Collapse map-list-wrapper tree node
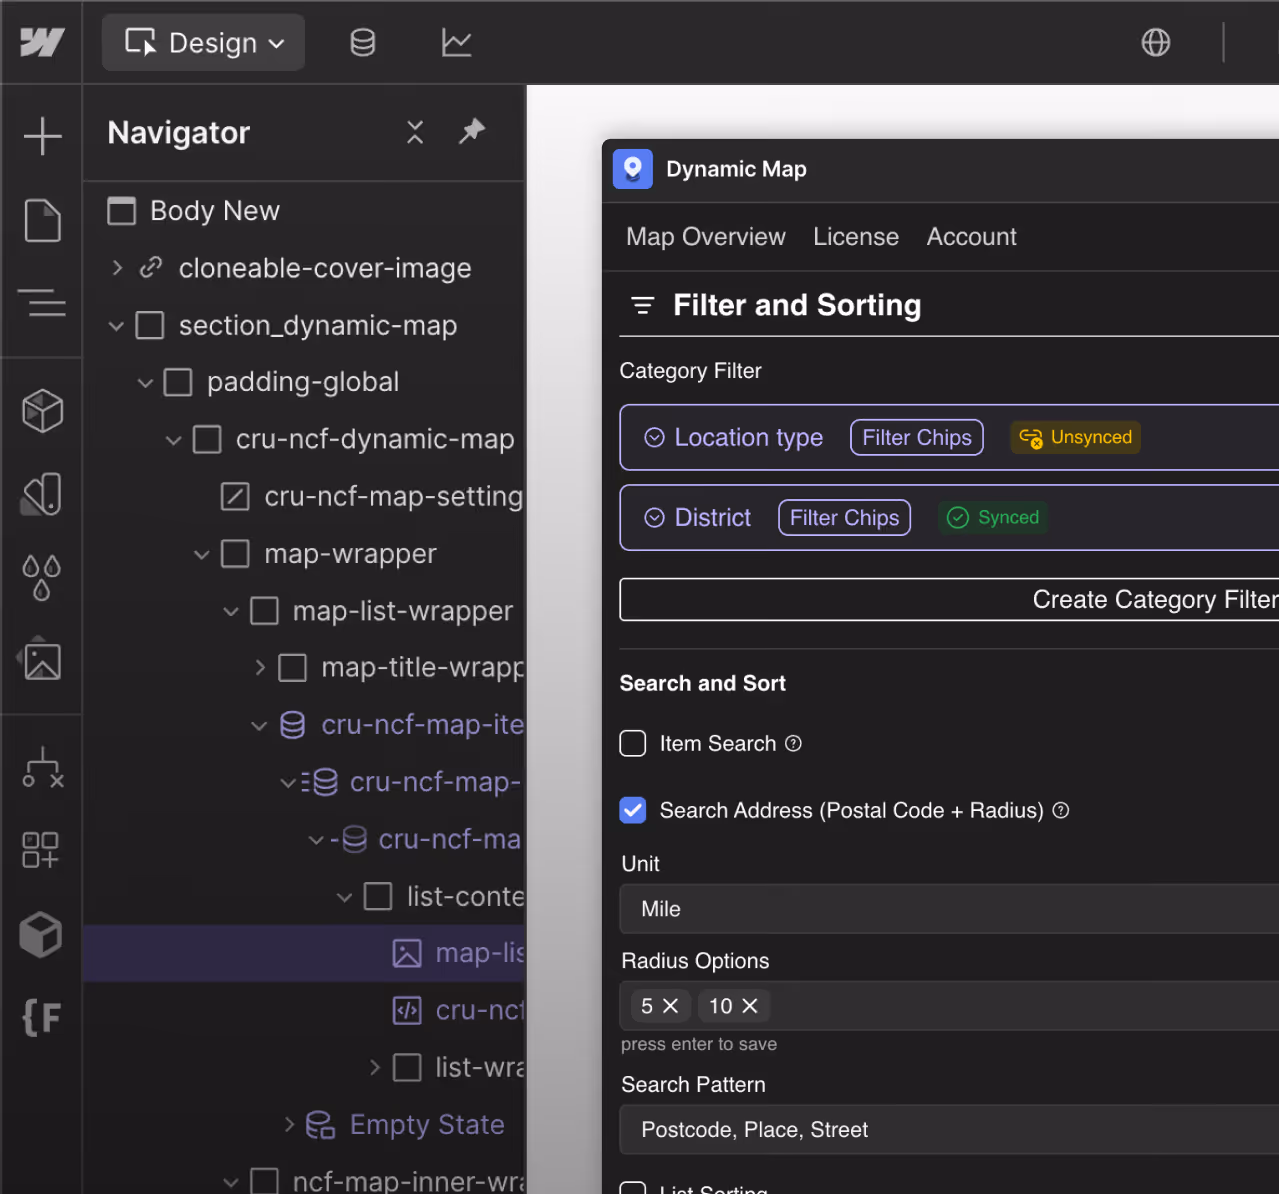1279x1194 pixels. click(x=231, y=611)
